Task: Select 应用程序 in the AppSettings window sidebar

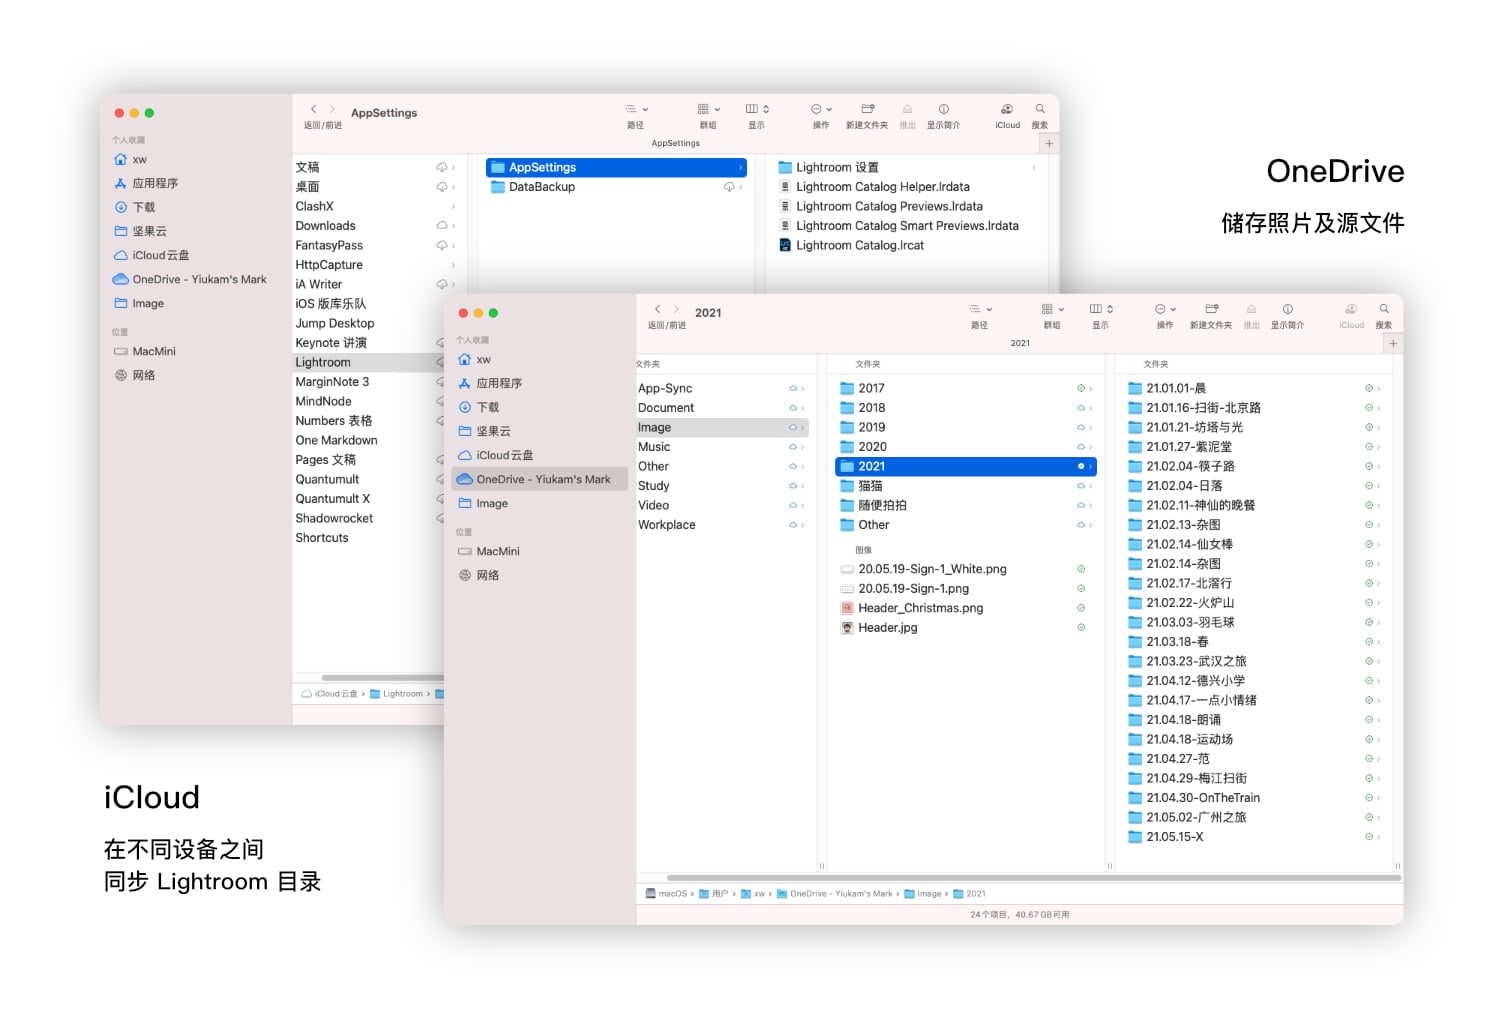Action: [x=155, y=183]
